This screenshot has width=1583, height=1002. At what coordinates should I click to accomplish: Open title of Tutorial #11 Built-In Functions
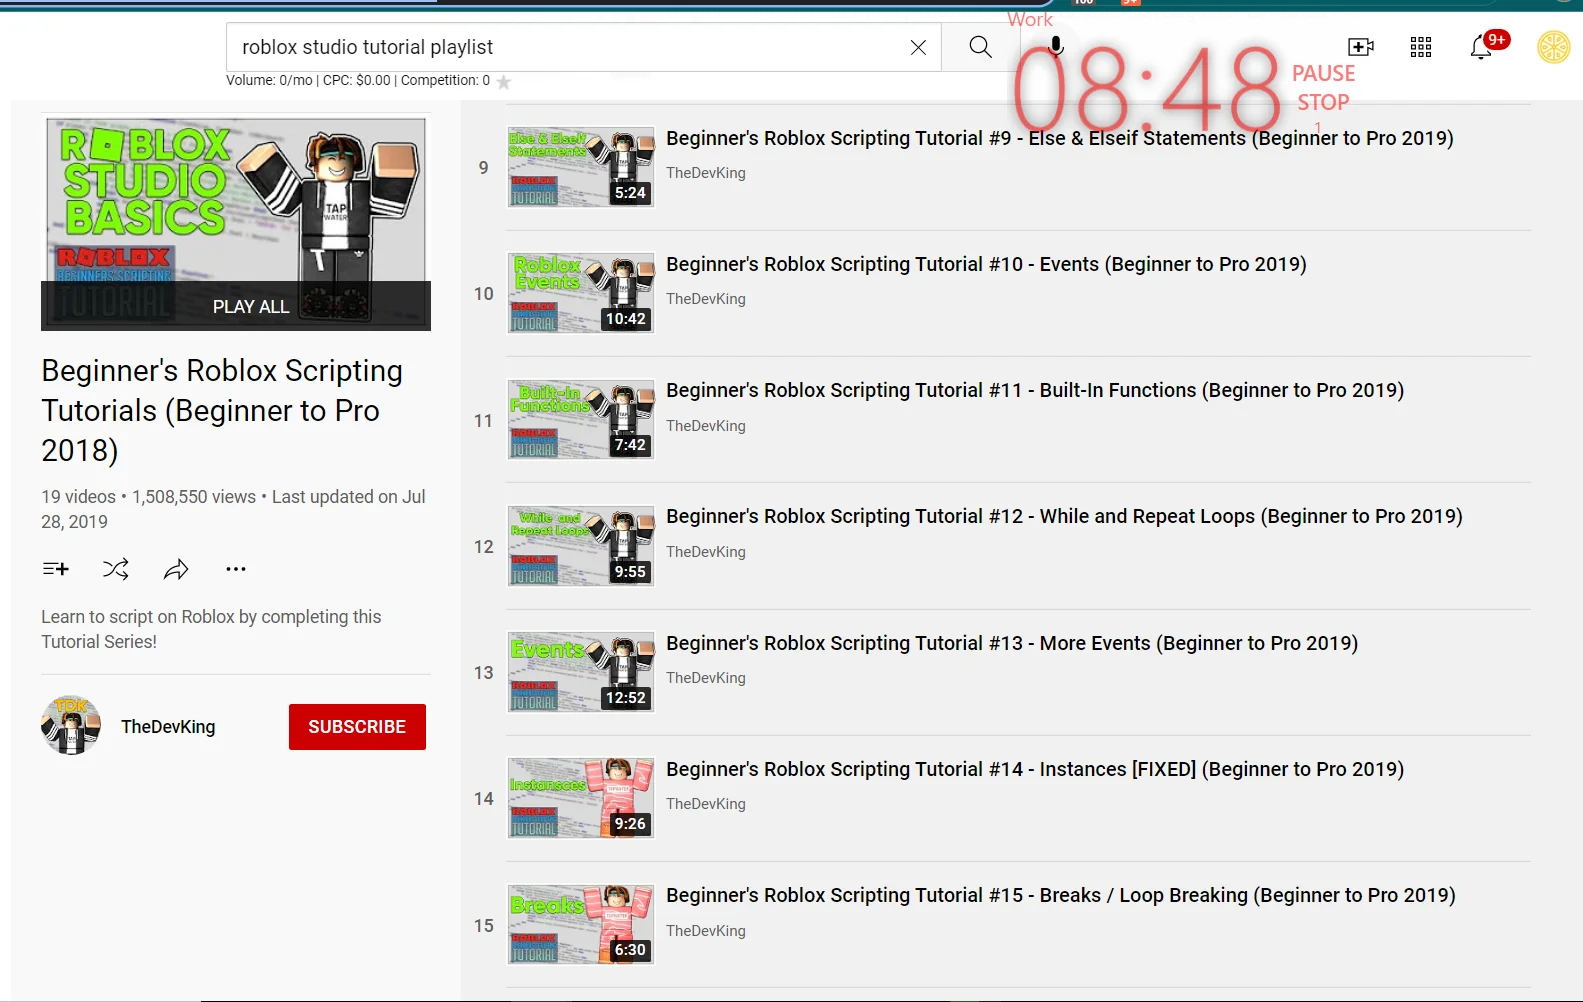click(1035, 390)
